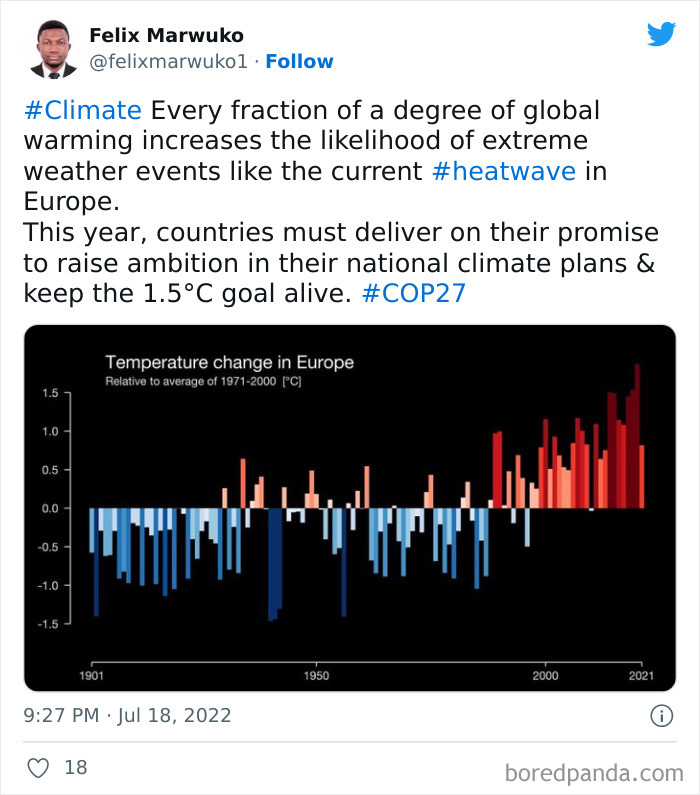Viewport: 700px width, 795px height.
Task: Open the tweet info circle icon
Action: pos(661,716)
